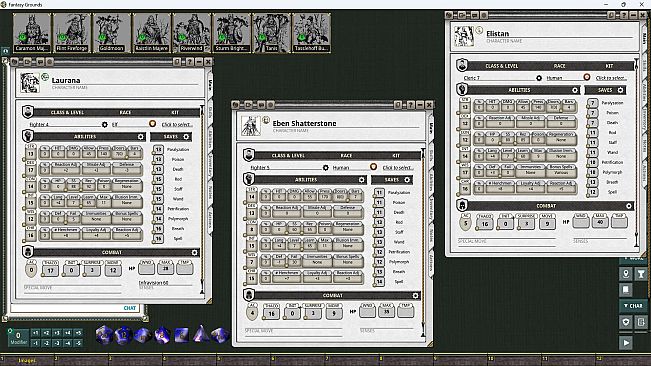The width and height of the screenshot is (651, 366).
Task: Open the Elf race link icon
Action: pyautogui.click(x=152, y=124)
